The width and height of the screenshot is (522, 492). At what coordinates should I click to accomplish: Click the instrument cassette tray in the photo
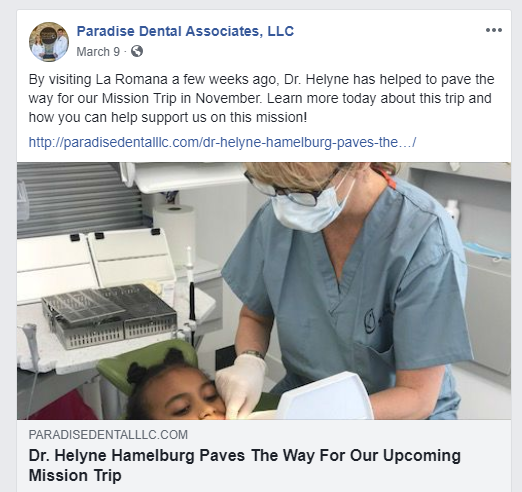coord(109,315)
